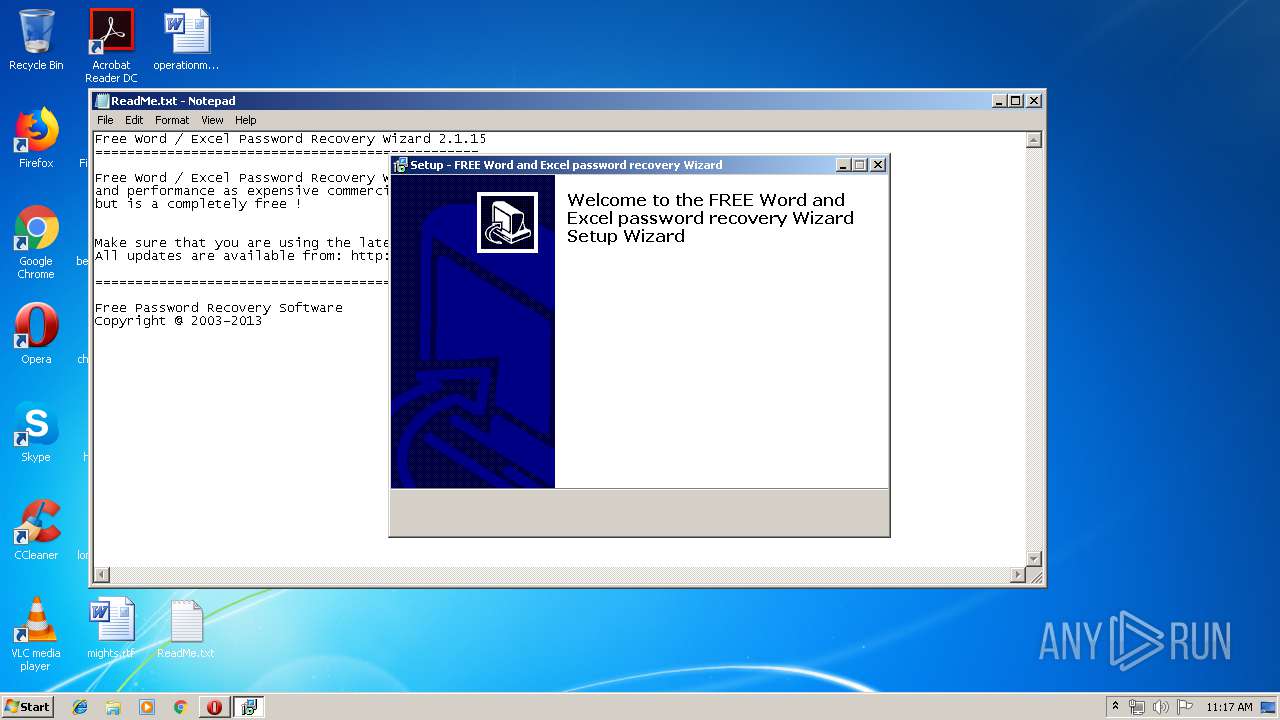Maximize the Setup wizard window
The width and height of the screenshot is (1280, 720).
point(860,165)
